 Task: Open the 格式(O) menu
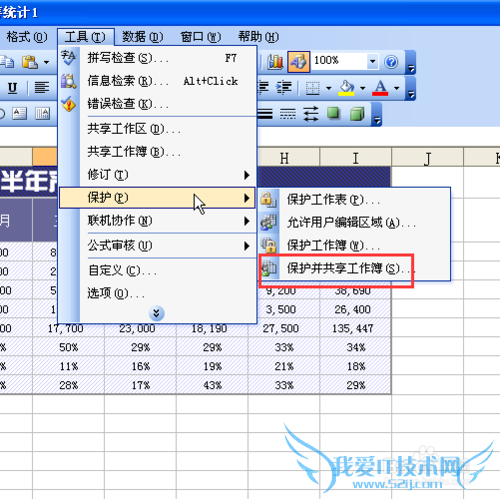(x=27, y=37)
